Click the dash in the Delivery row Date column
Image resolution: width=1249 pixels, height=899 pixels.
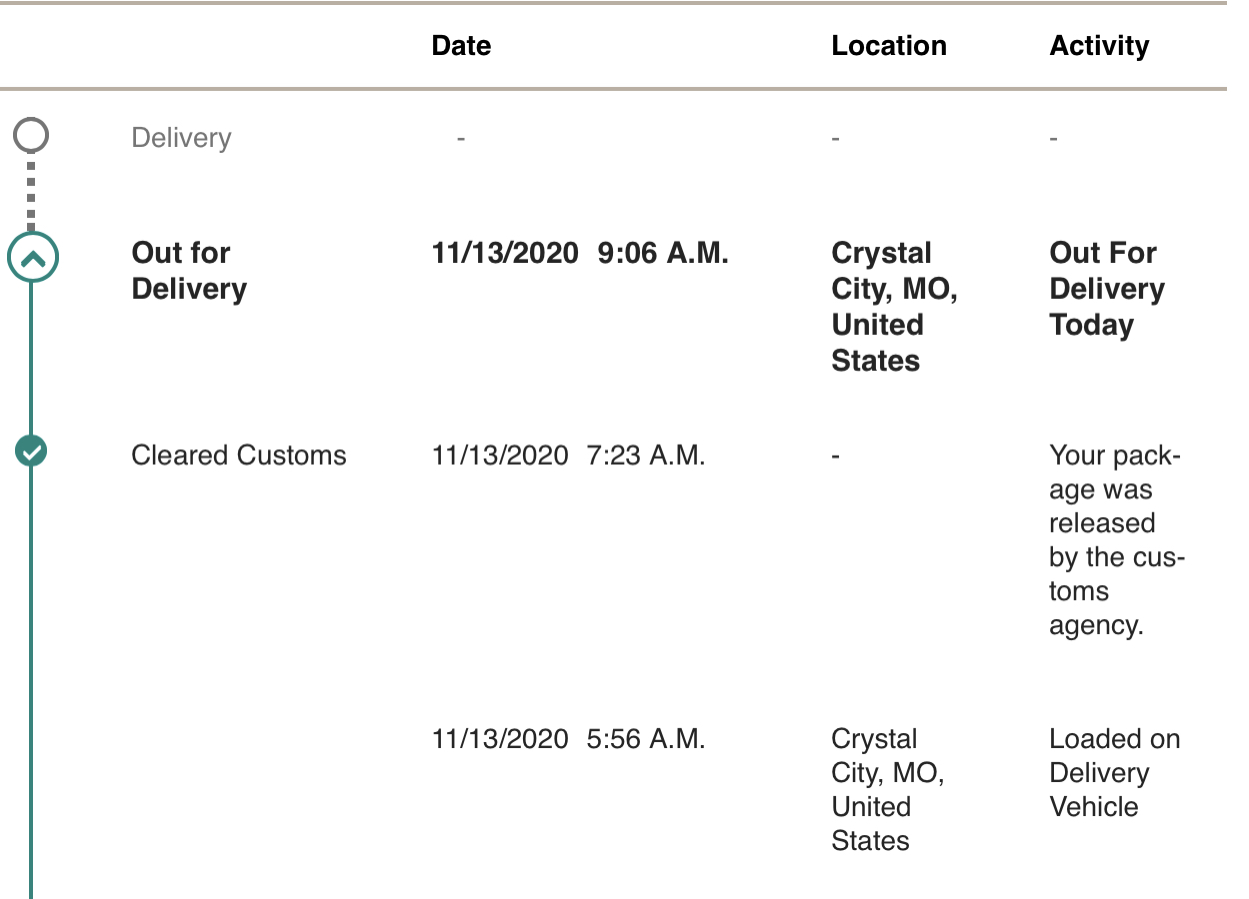point(461,138)
